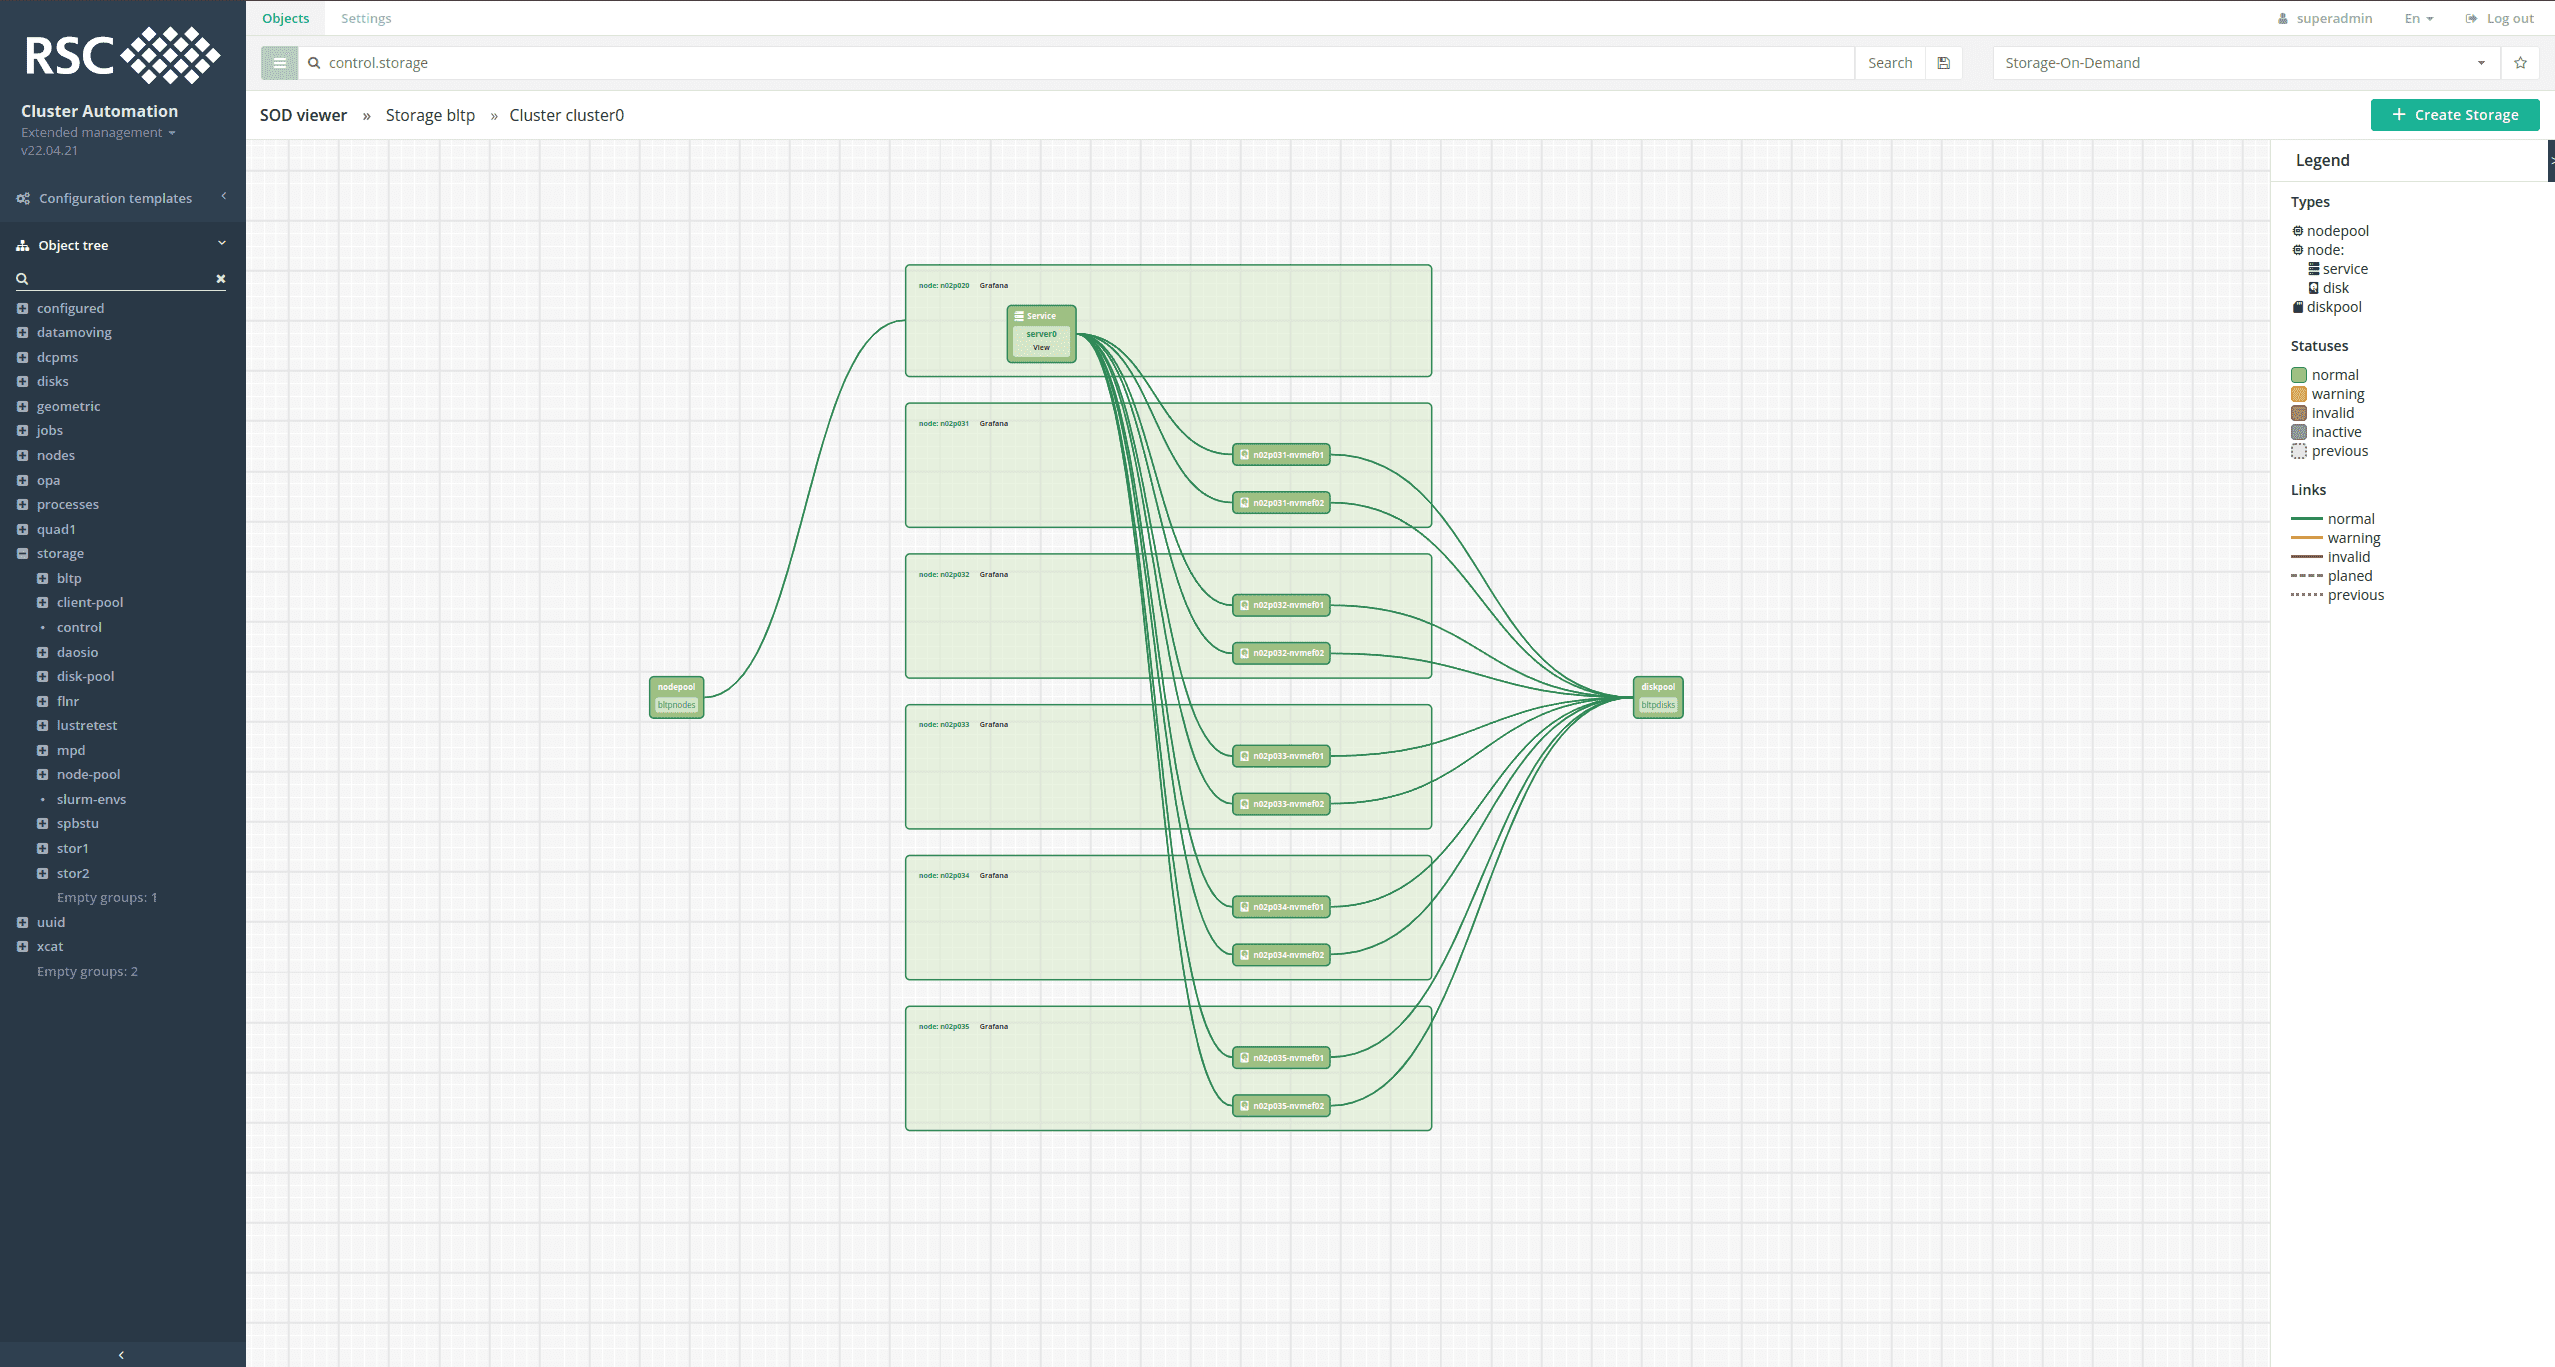Image resolution: width=2555 pixels, height=1367 pixels.
Task: Collapse the storage tree group
Action: pos(22,553)
